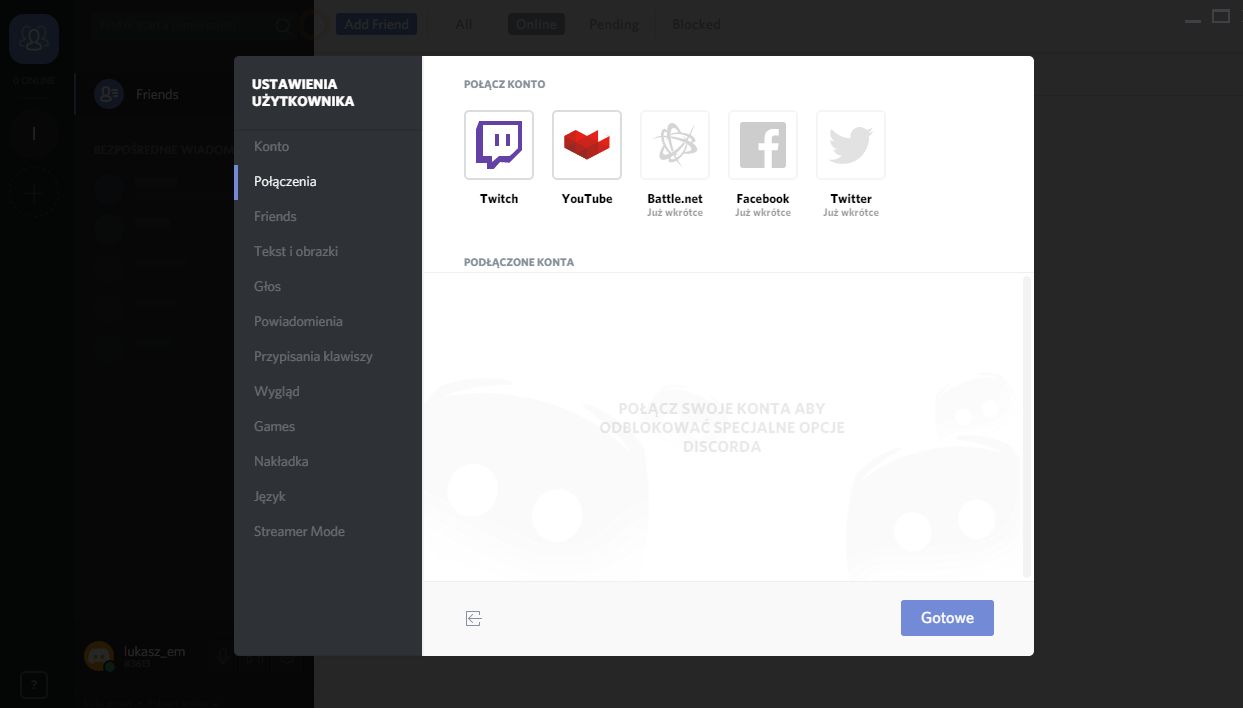This screenshot has width=1243, height=708.
Task: Click the search magnifier icon
Action: pos(284,25)
